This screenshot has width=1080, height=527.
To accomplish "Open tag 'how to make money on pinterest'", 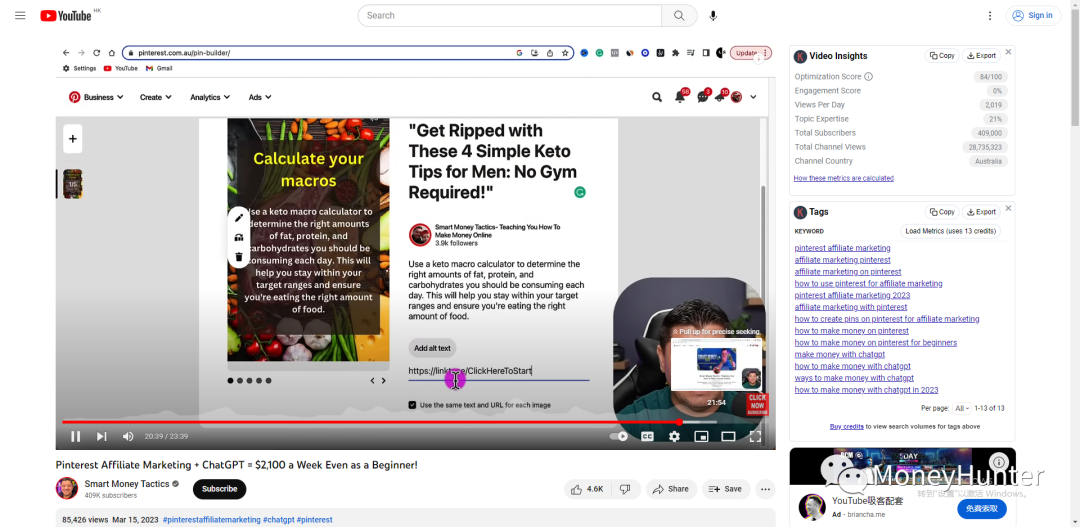I will [x=851, y=331].
